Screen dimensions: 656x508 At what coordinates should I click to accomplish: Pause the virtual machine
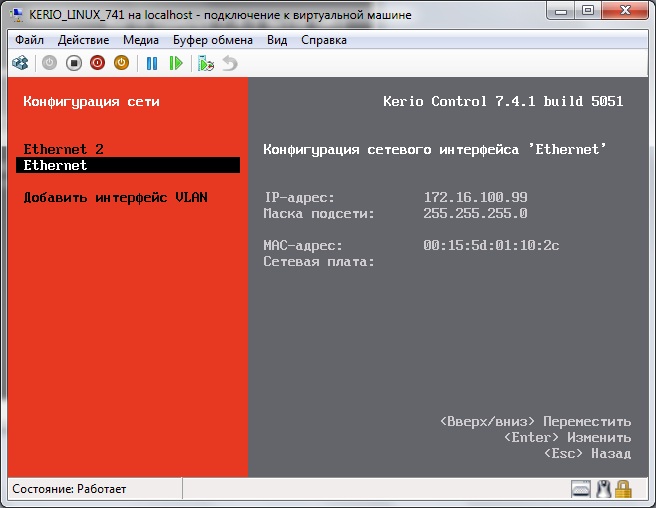pyautogui.click(x=152, y=63)
